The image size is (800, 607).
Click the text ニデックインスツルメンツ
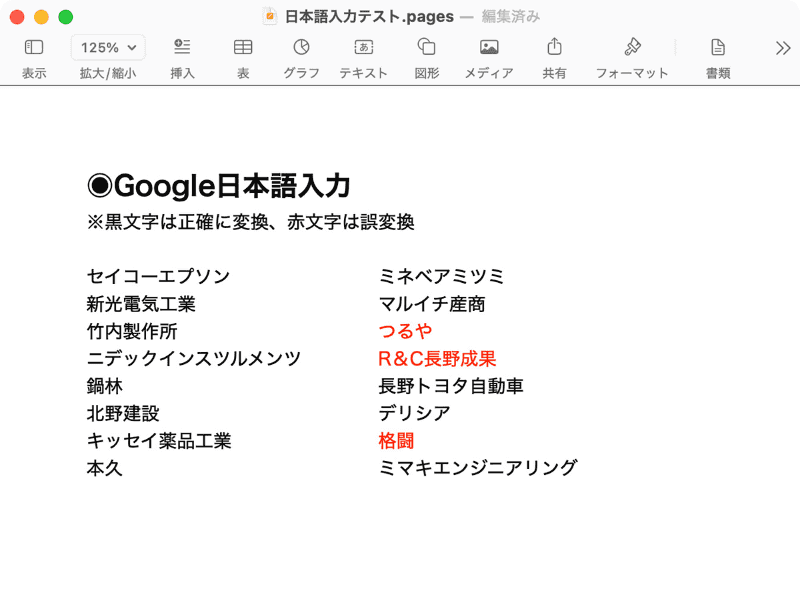pos(194,359)
